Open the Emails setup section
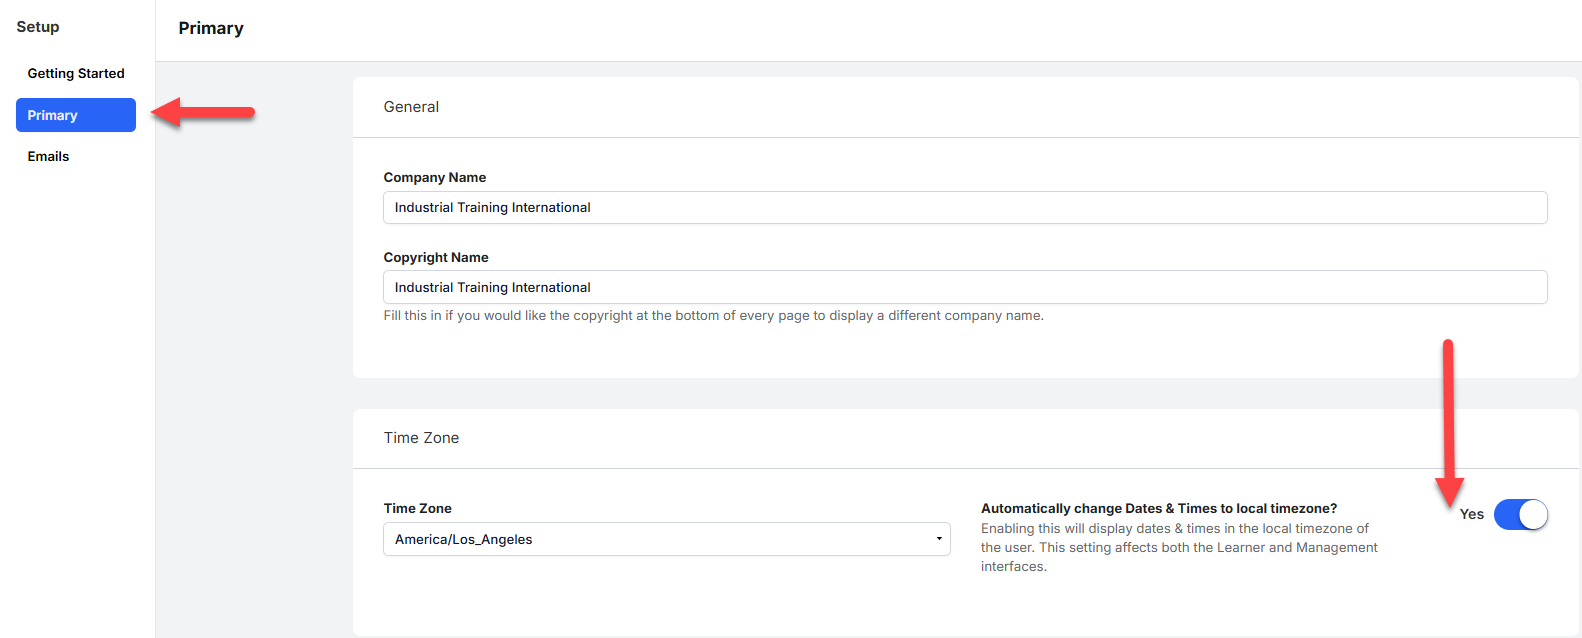 (x=48, y=156)
